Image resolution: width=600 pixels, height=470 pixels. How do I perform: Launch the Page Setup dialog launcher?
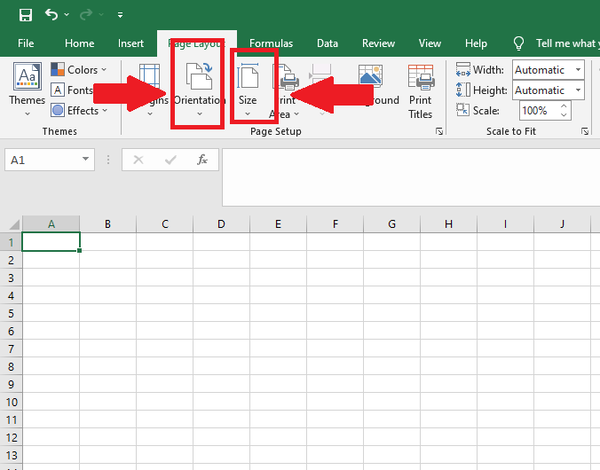click(439, 131)
